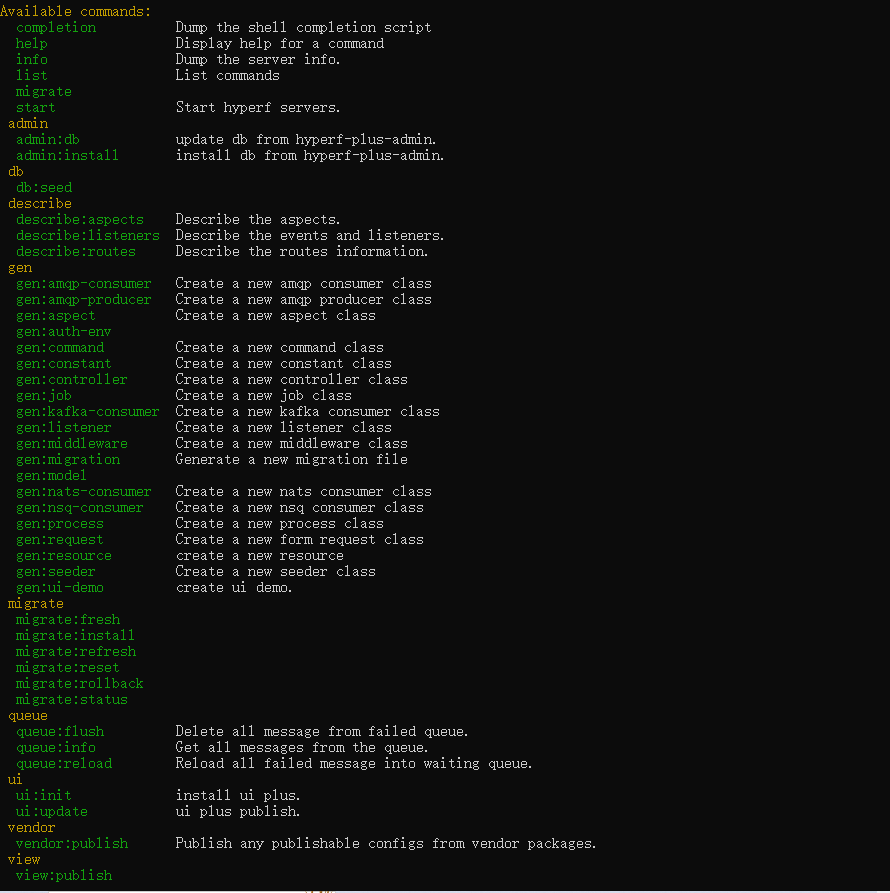Click the 'queue:flush' command

click(60, 731)
